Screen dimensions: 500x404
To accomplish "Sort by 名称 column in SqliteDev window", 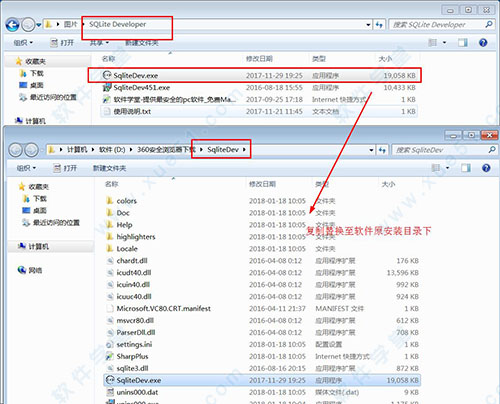I will click(x=112, y=184).
